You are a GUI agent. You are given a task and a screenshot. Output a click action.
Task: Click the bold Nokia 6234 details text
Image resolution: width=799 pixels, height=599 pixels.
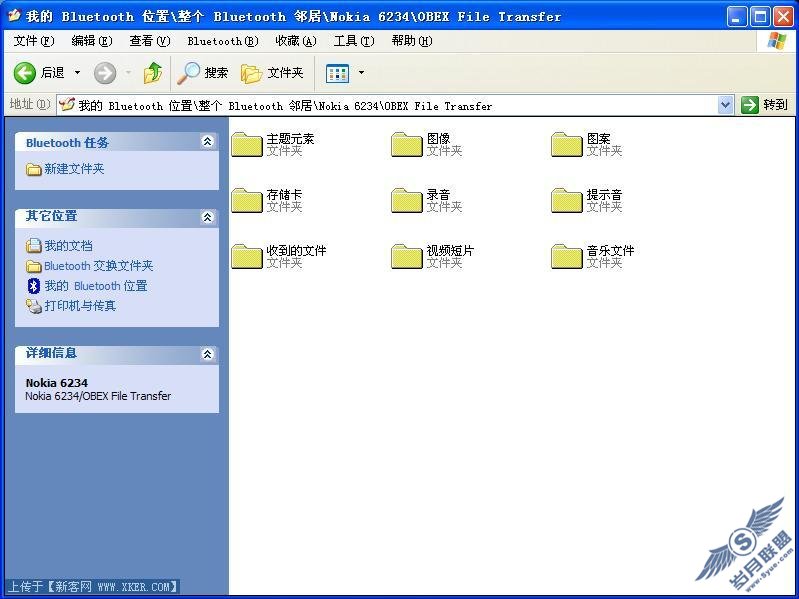tap(57, 383)
